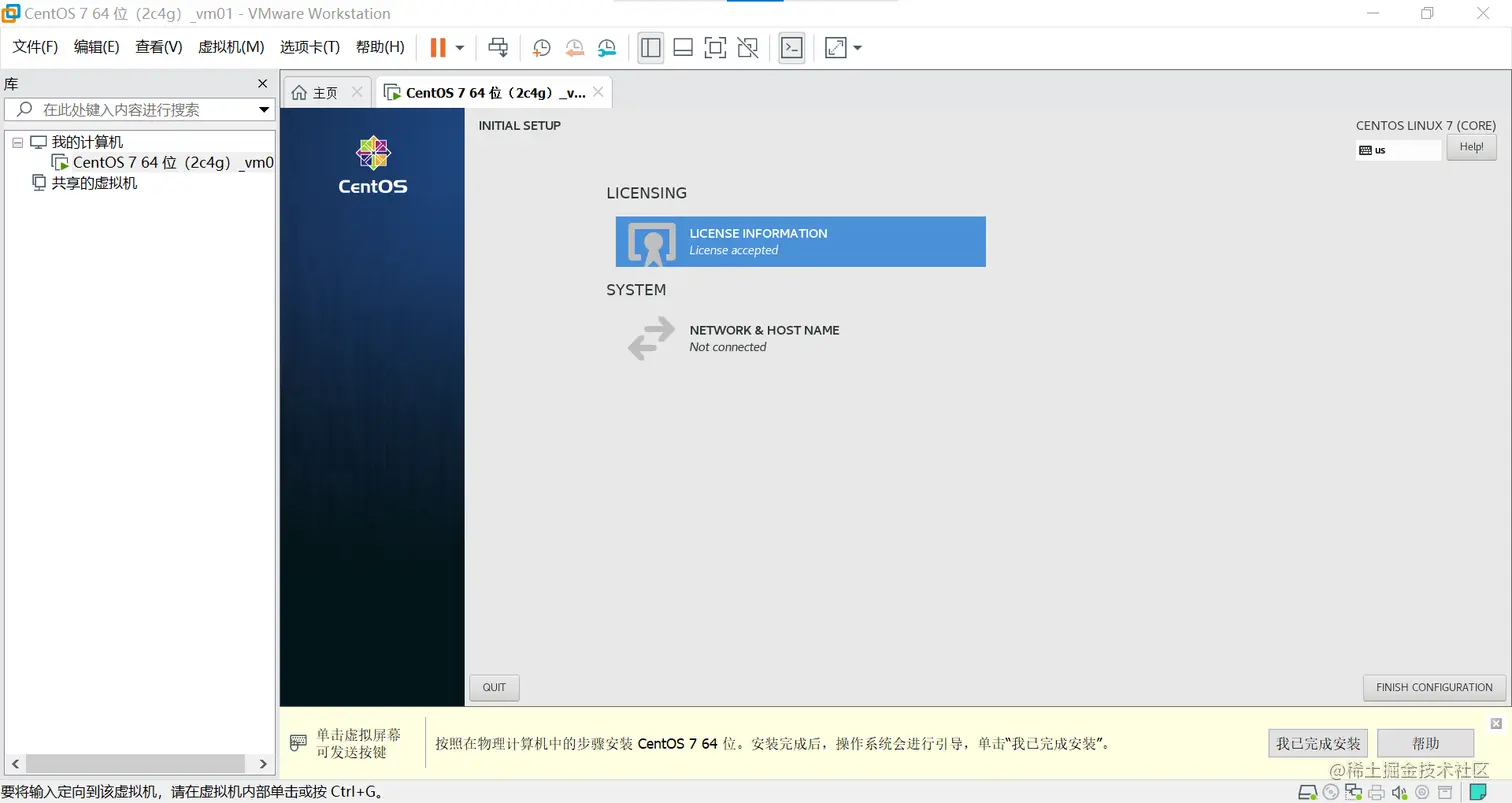Click FINISH CONFIGURATION button

[x=1434, y=687]
